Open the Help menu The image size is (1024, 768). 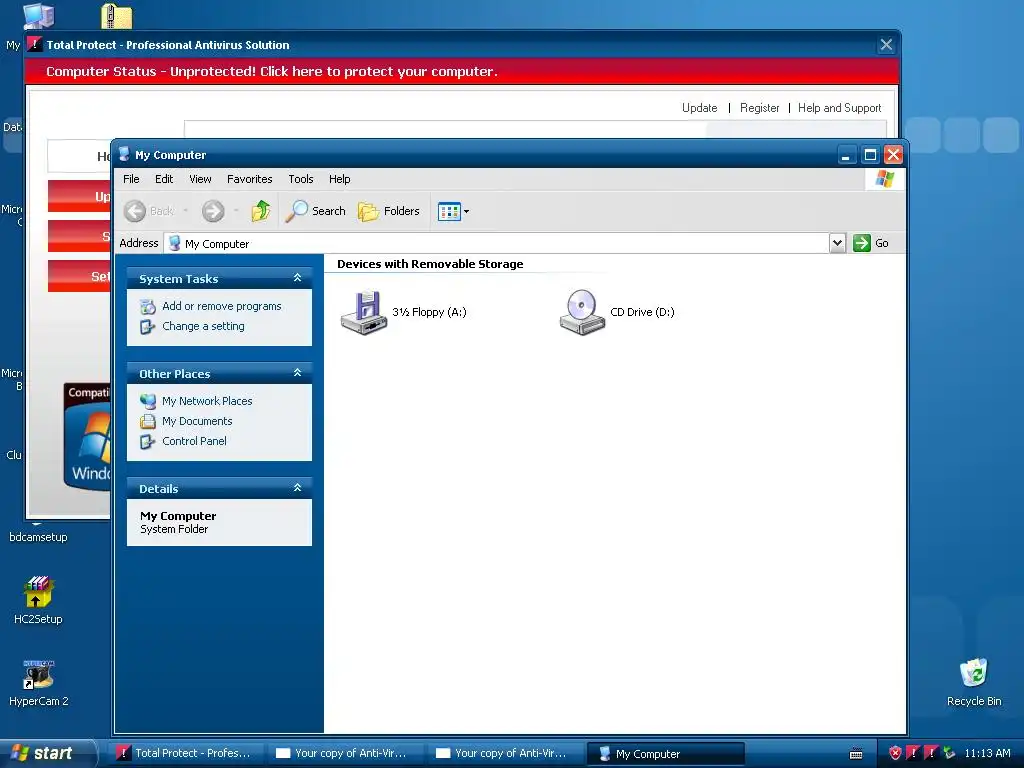[x=339, y=179]
